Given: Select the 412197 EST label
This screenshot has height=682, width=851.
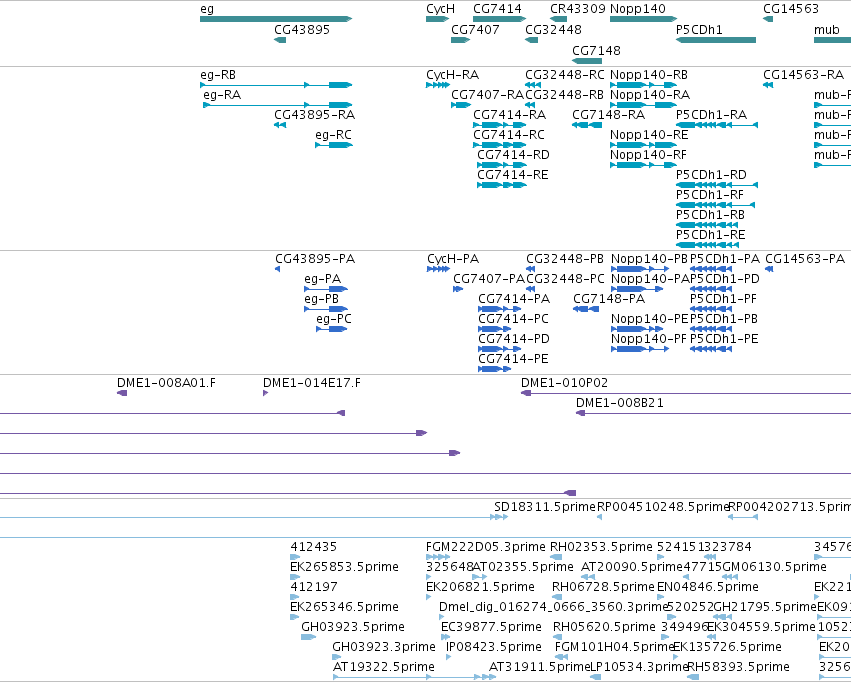Looking at the screenshot, I should point(313,587).
